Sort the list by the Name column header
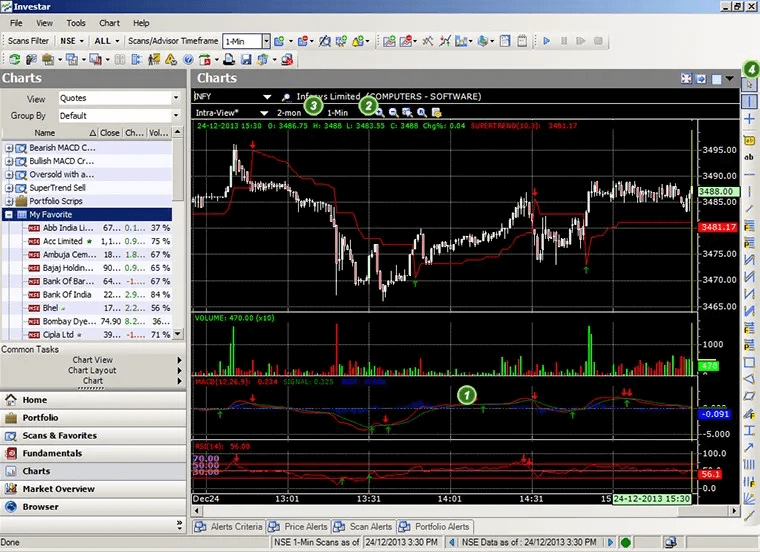 [x=45, y=133]
